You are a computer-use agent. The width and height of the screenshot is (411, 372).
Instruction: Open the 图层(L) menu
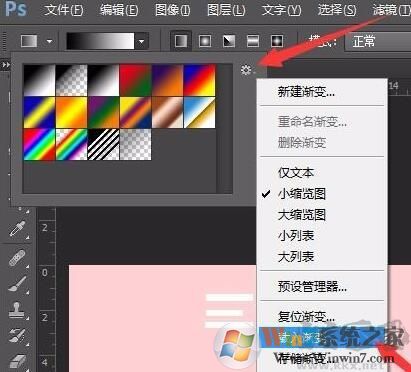click(226, 10)
